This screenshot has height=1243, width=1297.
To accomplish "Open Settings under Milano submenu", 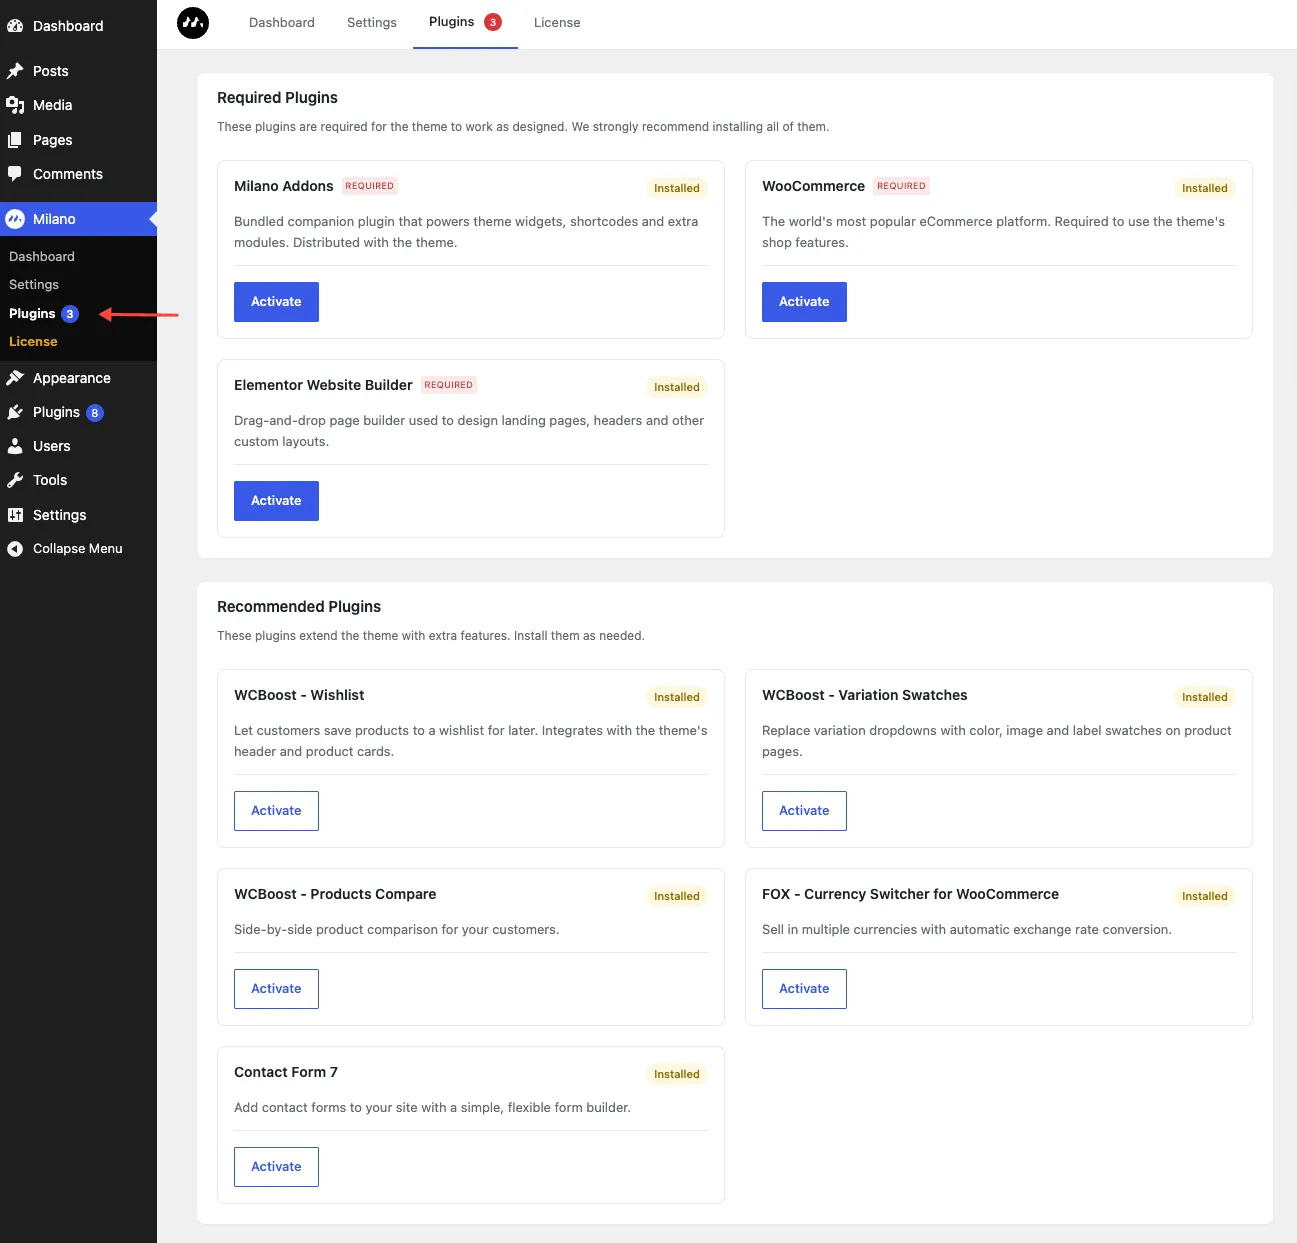I will [x=34, y=285].
